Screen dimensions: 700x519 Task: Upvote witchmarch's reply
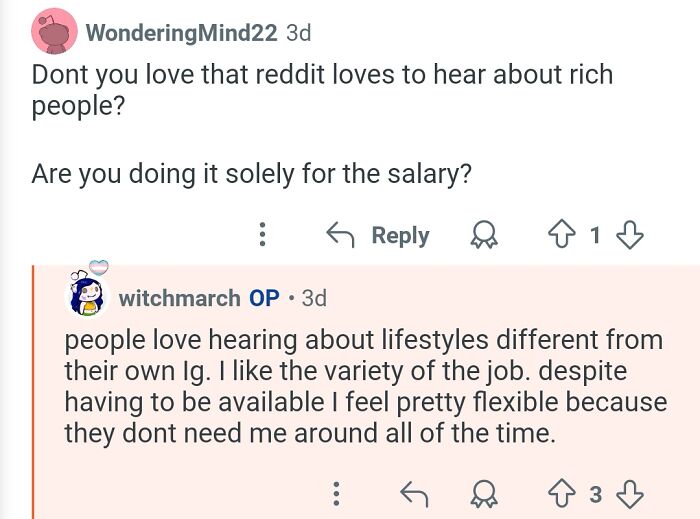[x=565, y=493]
